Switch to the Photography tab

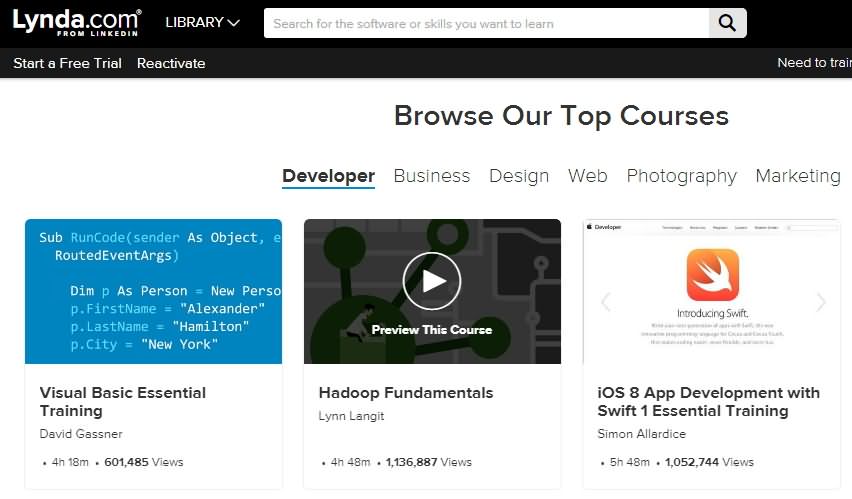(681, 176)
